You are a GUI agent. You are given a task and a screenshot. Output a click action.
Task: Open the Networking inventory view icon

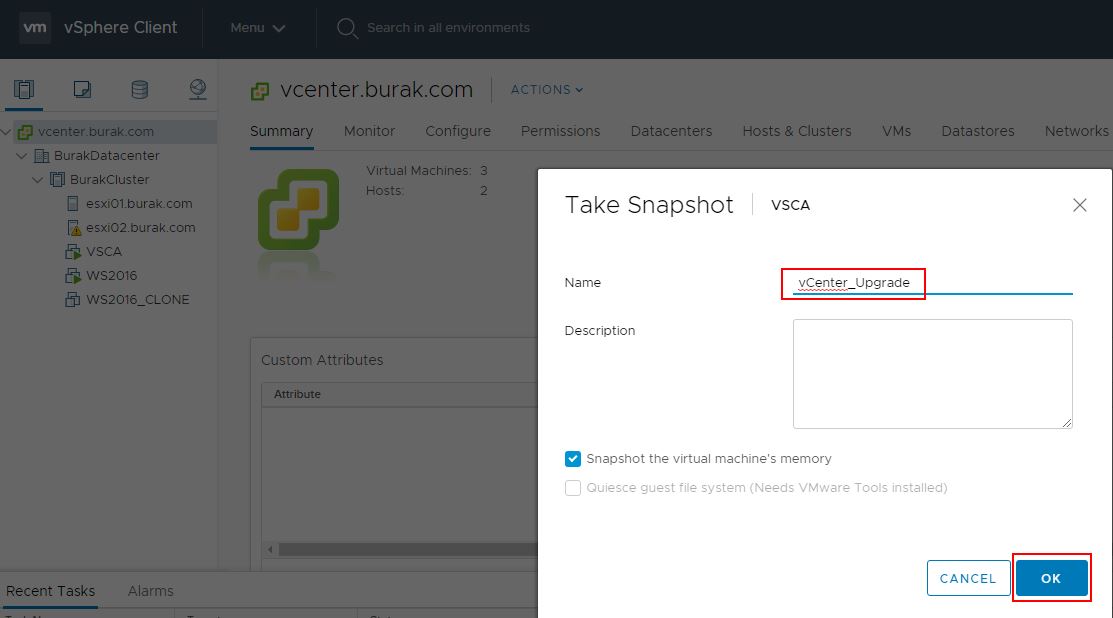point(198,89)
